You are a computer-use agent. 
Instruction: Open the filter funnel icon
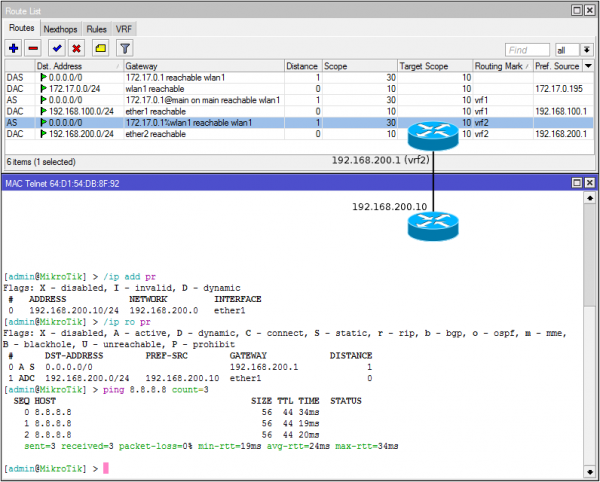pyautogui.click(x=125, y=49)
